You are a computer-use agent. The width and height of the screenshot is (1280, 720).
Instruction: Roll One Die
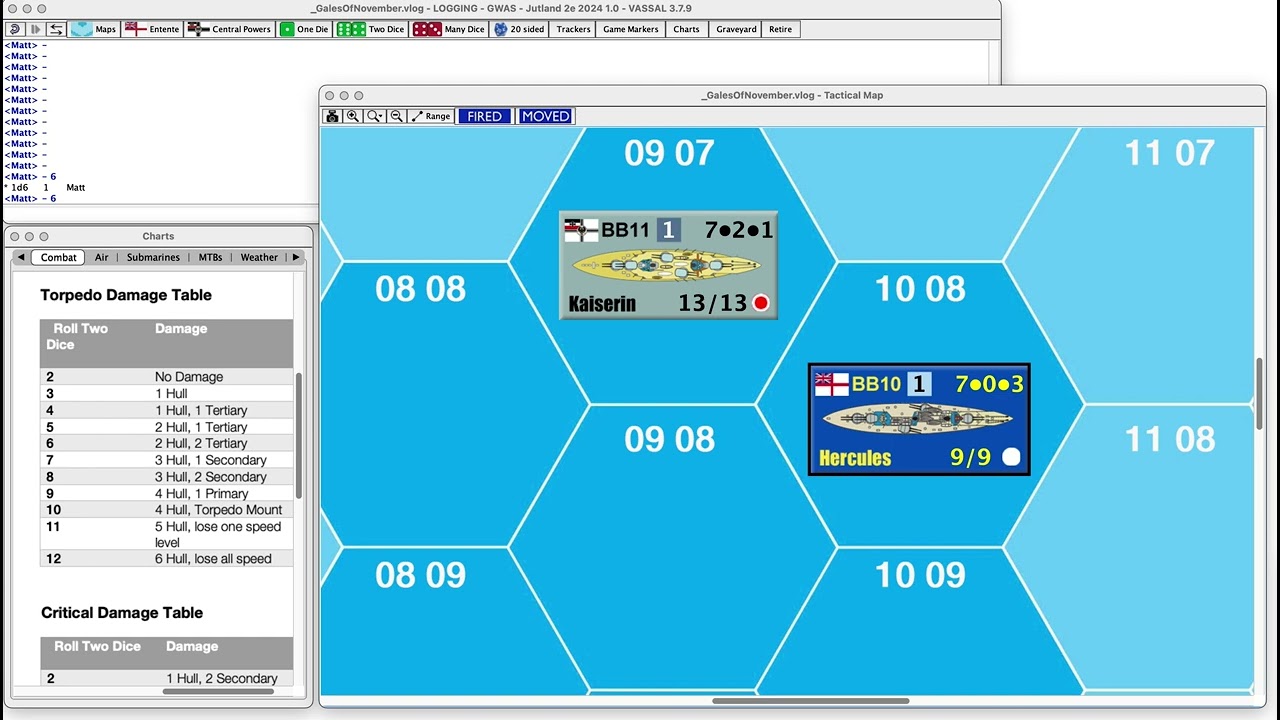click(305, 29)
